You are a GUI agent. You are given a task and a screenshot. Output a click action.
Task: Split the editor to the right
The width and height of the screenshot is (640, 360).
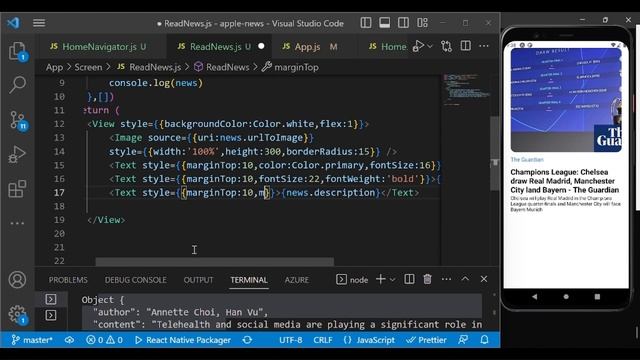point(465,46)
